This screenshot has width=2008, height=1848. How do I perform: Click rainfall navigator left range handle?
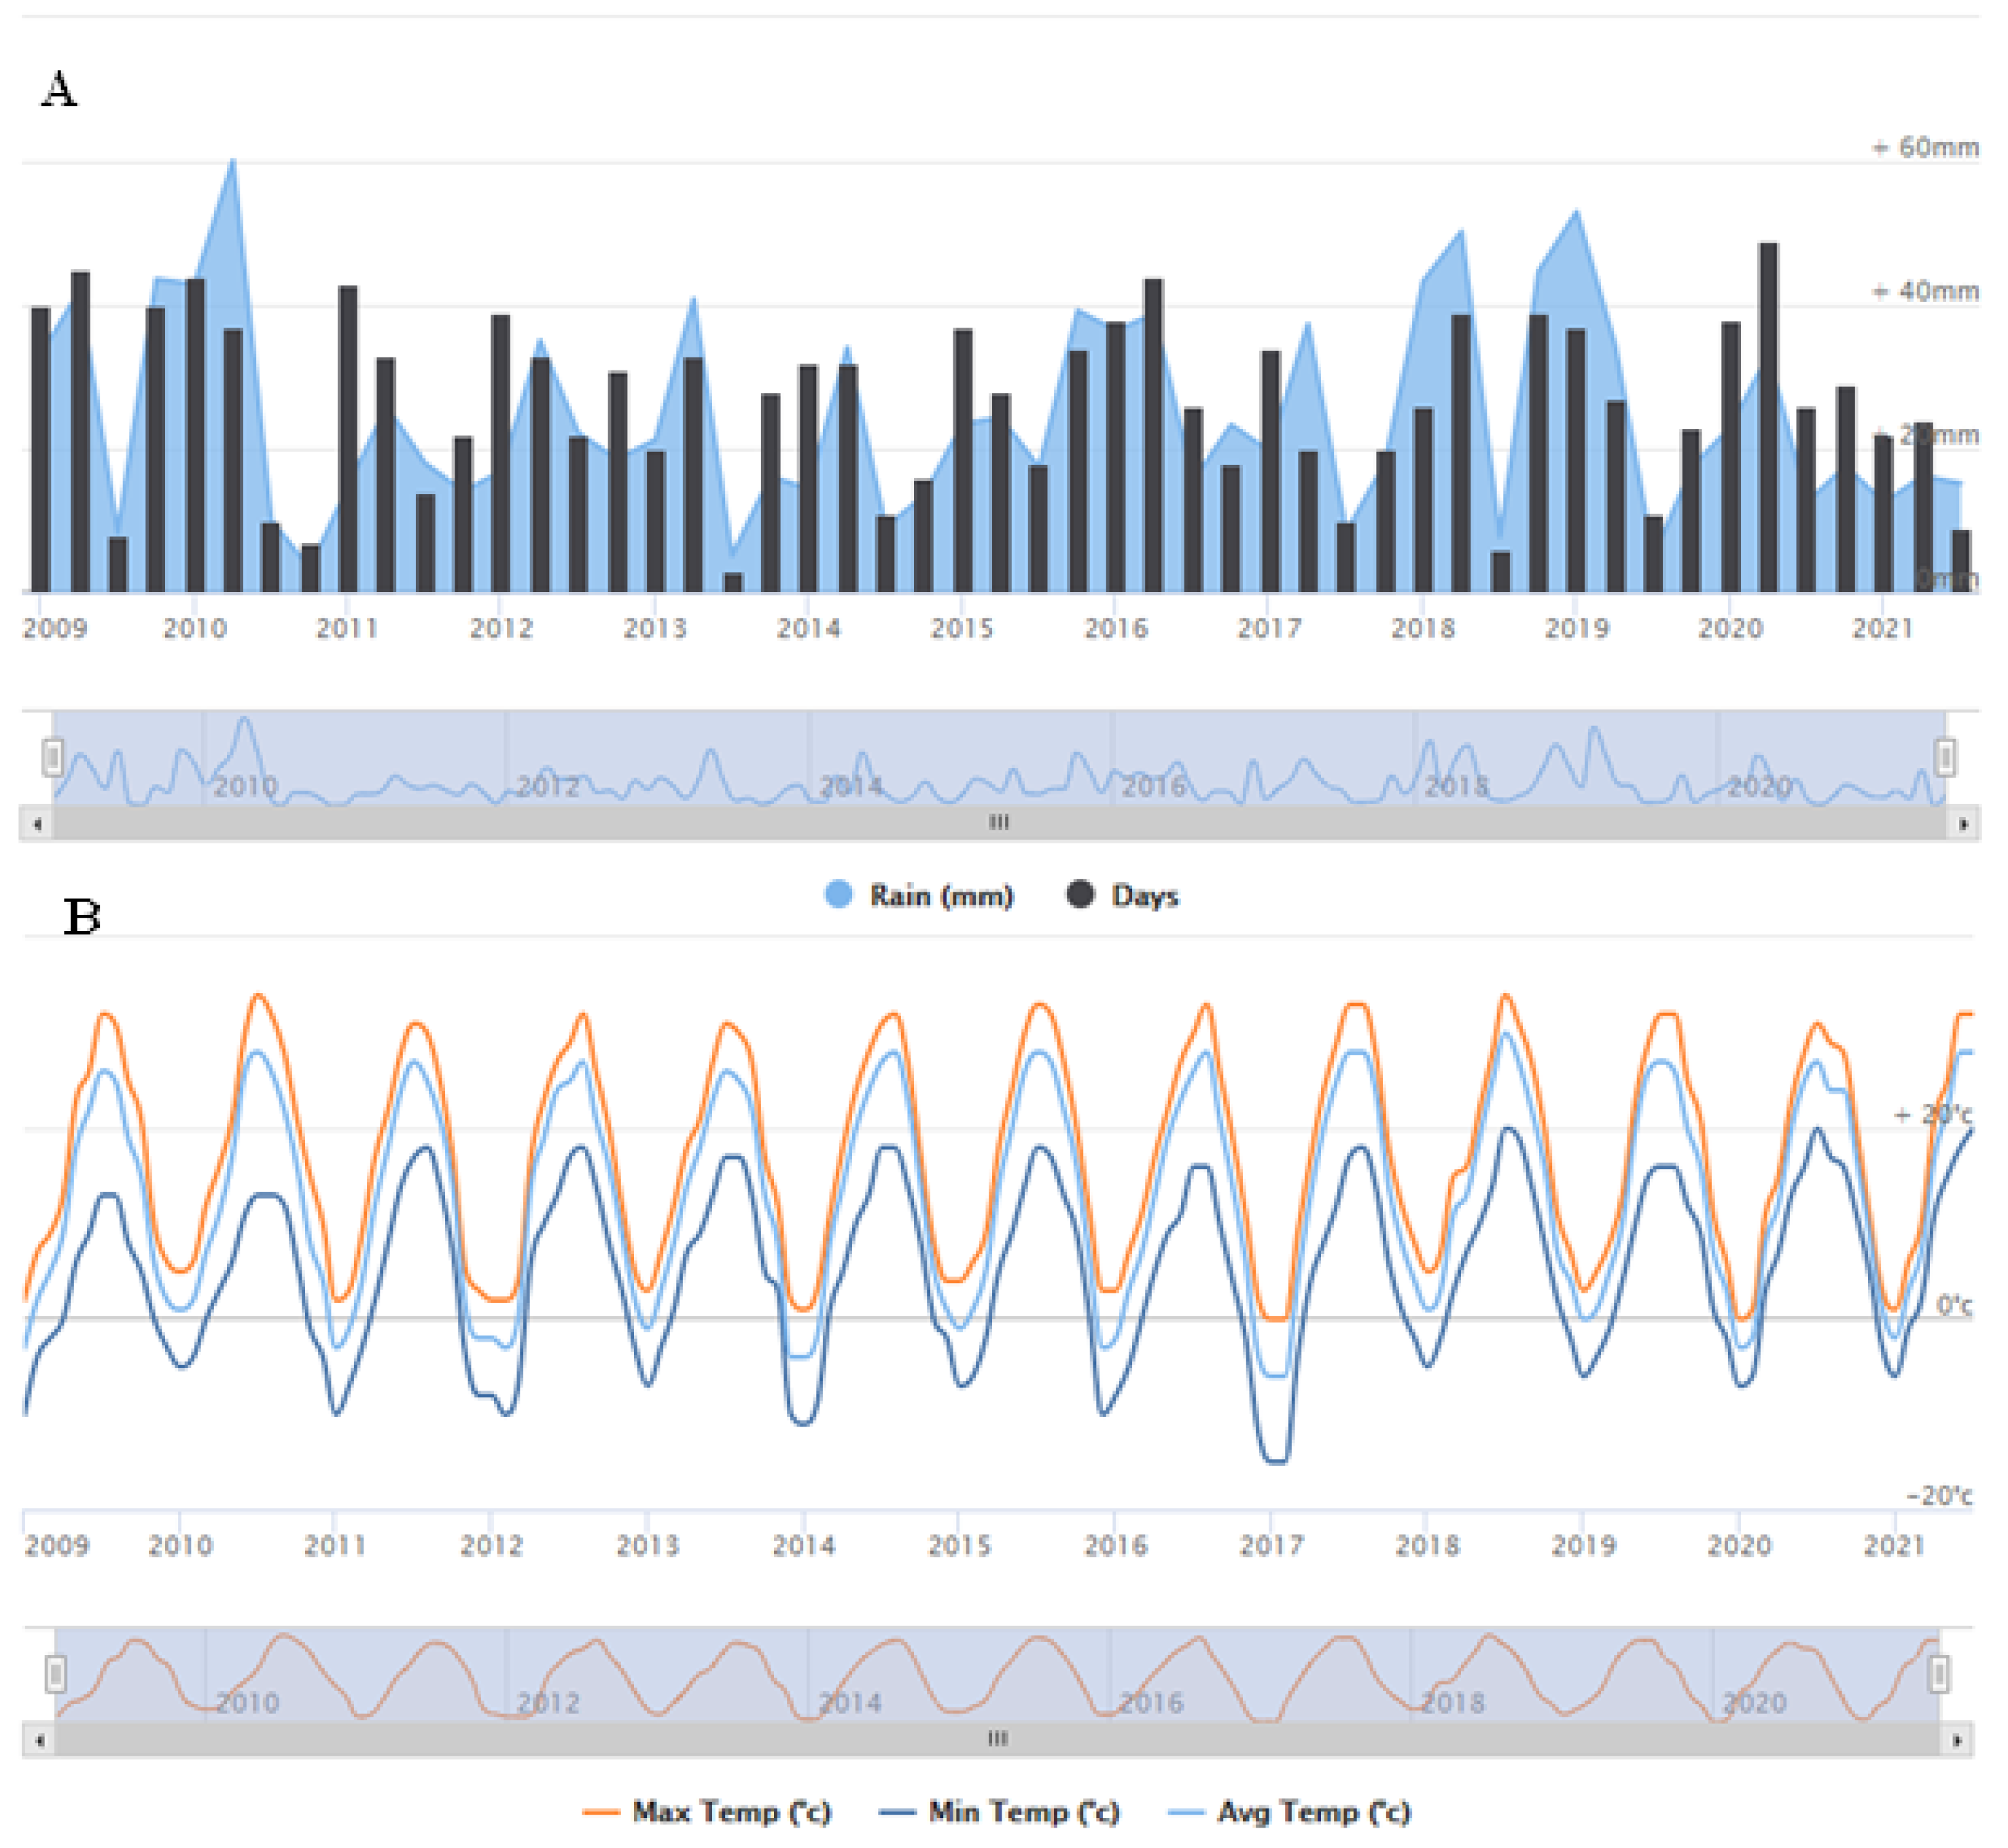point(53,757)
